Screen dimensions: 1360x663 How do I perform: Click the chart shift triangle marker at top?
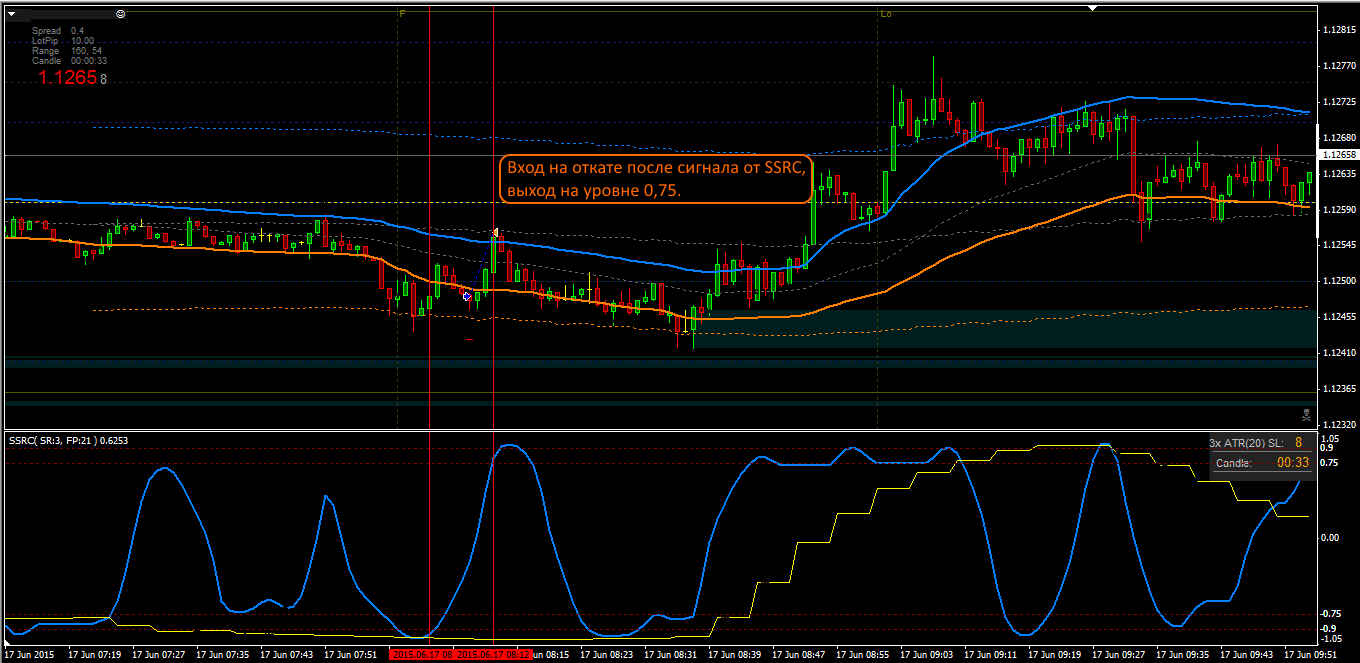(x=1093, y=9)
